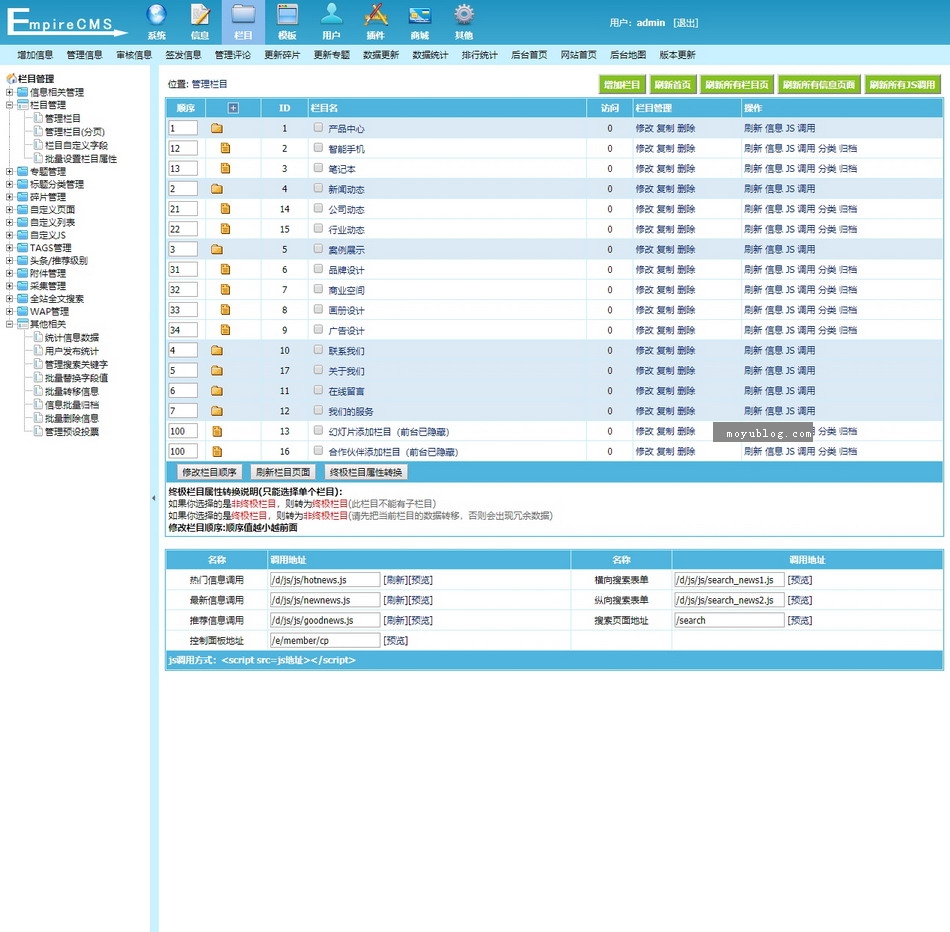Expand the WAP管理 tree node
The height and width of the screenshot is (932, 950).
(x=9, y=311)
